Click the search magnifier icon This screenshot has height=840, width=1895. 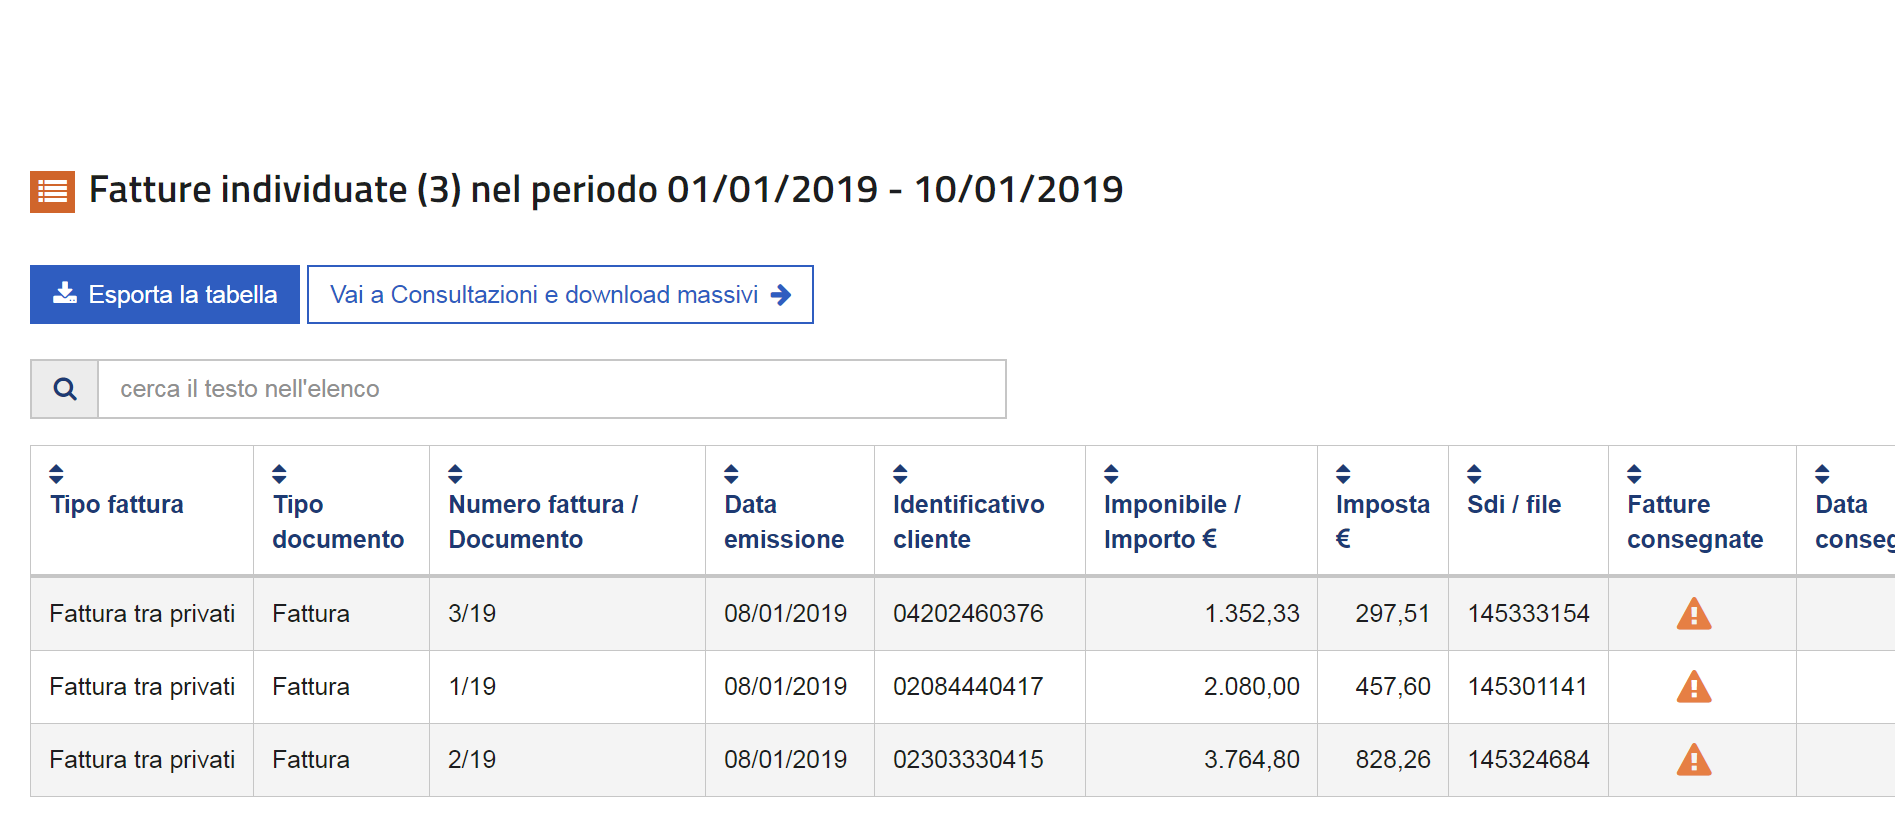click(65, 389)
